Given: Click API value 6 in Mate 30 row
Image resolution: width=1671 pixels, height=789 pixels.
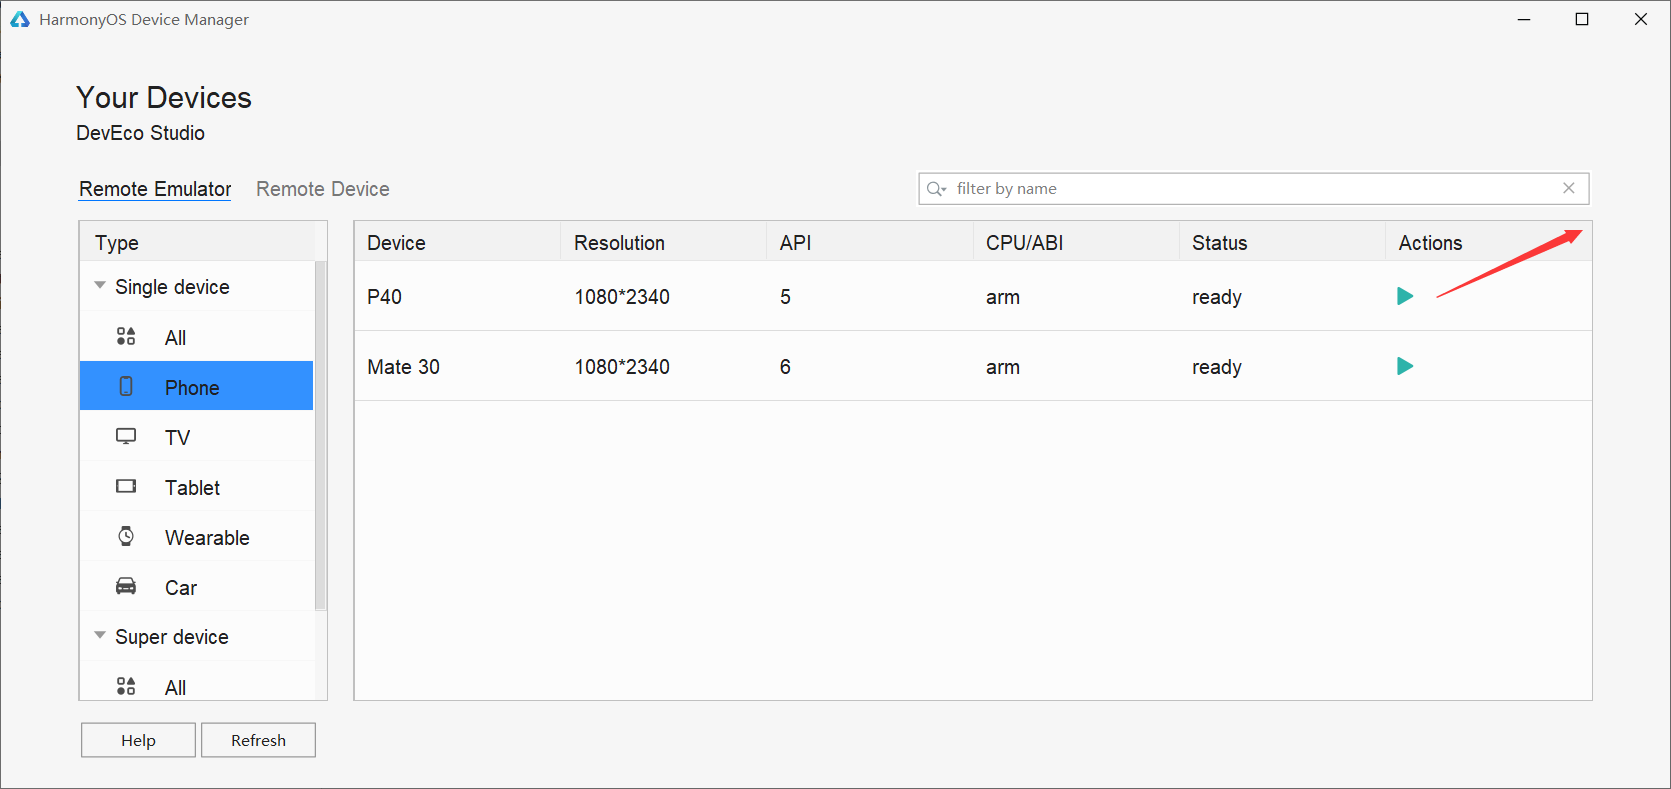Looking at the screenshot, I should coord(786,367).
